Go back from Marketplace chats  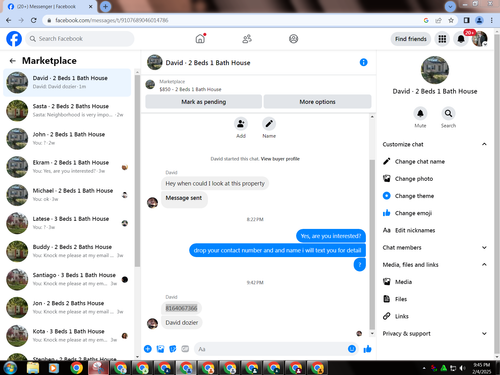click(x=13, y=61)
